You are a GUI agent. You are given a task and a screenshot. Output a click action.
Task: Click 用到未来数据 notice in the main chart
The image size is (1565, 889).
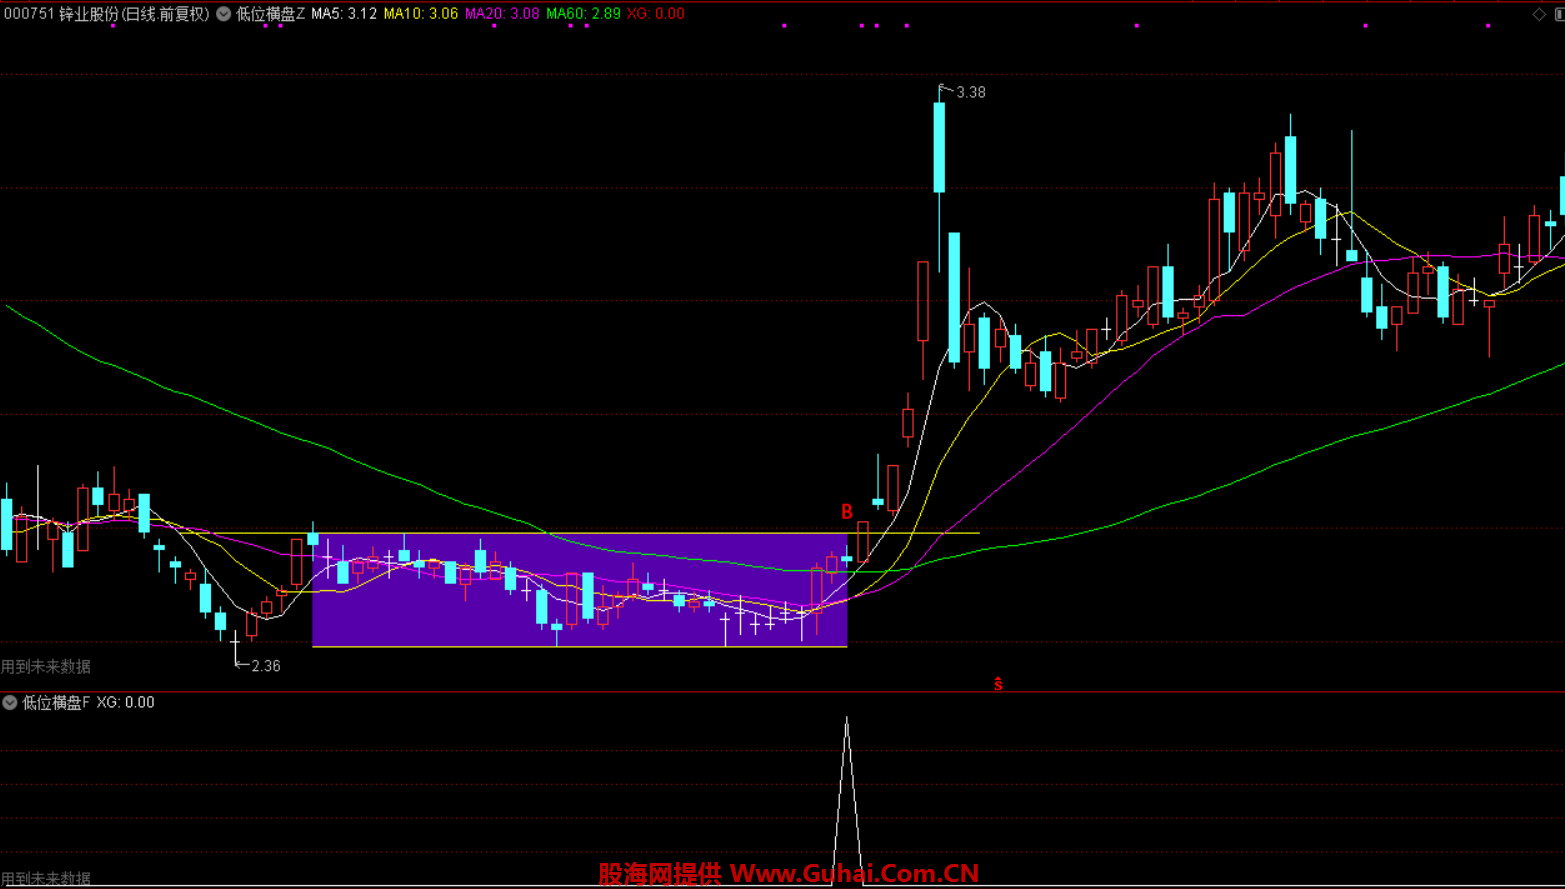[46, 666]
